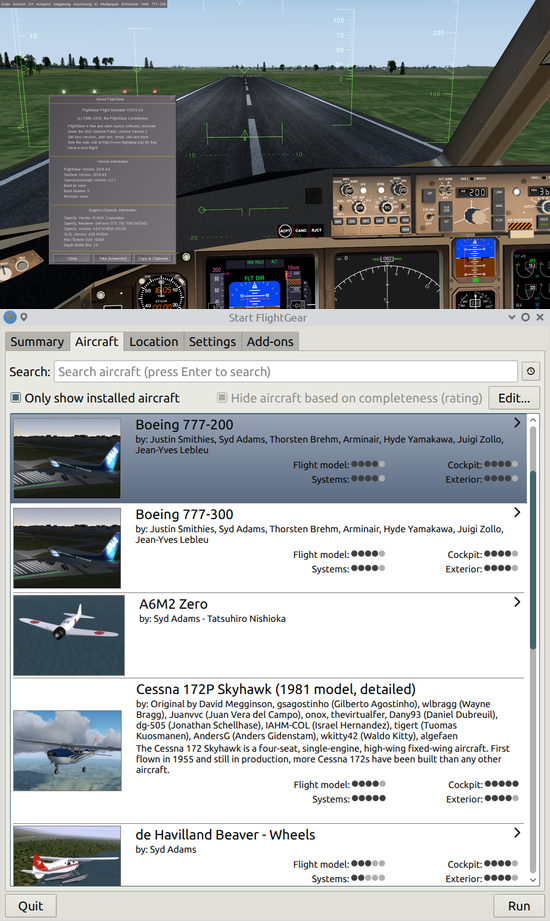
Task: Click the pin icon in launcher title bar
Action: point(24,317)
